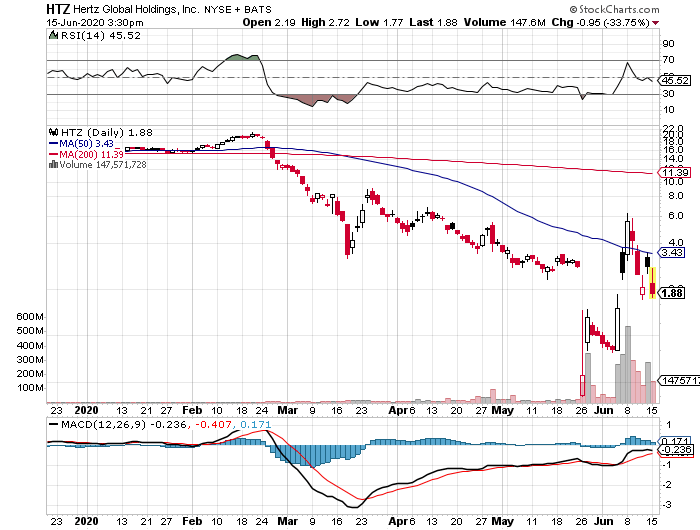
Task: Click Mar on date axis under volume
Action: (288, 410)
